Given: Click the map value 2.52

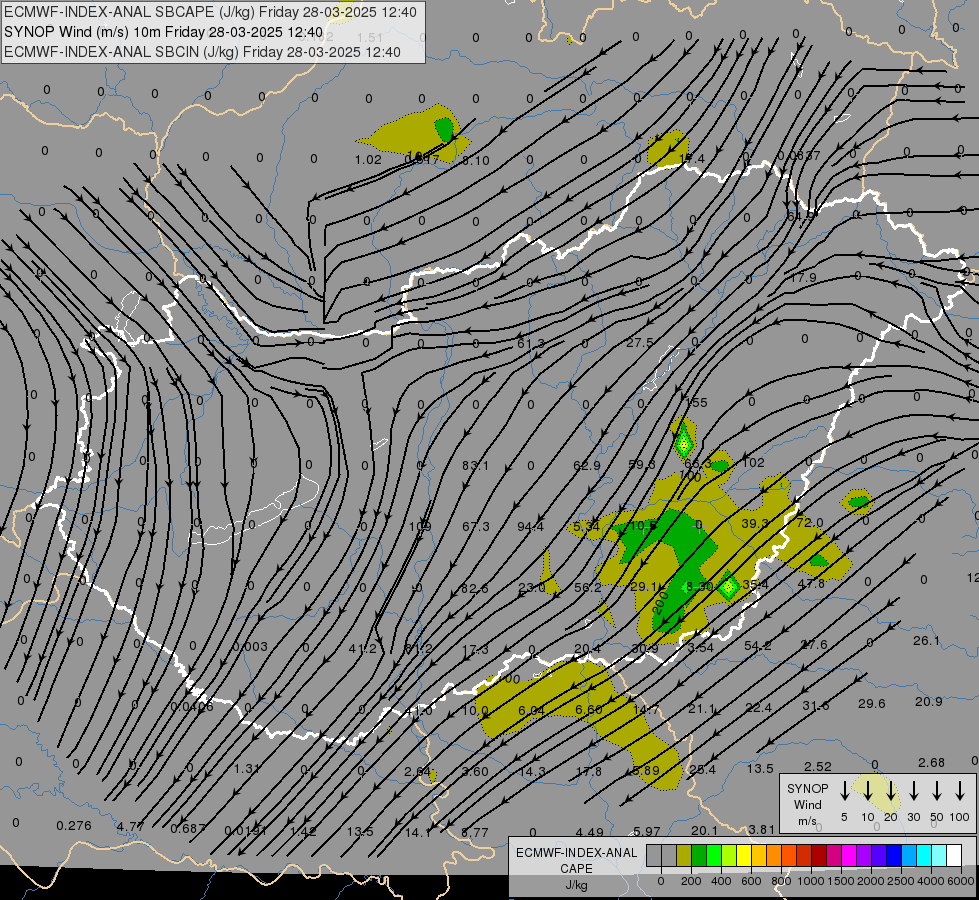Looking at the screenshot, I should (817, 766).
